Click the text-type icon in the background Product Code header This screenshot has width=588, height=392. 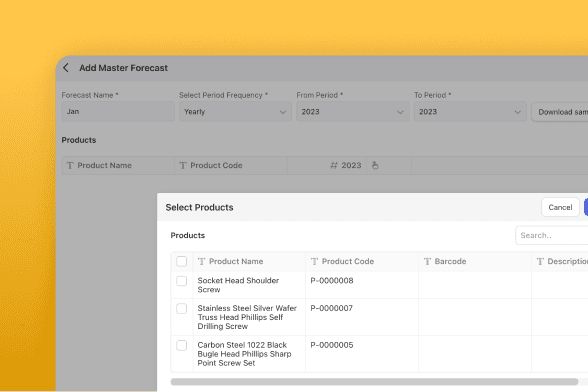[183, 165]
